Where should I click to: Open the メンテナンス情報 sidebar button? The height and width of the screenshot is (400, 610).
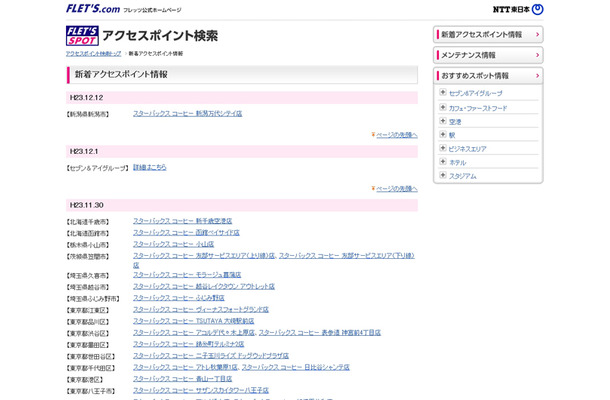(488, 55)
